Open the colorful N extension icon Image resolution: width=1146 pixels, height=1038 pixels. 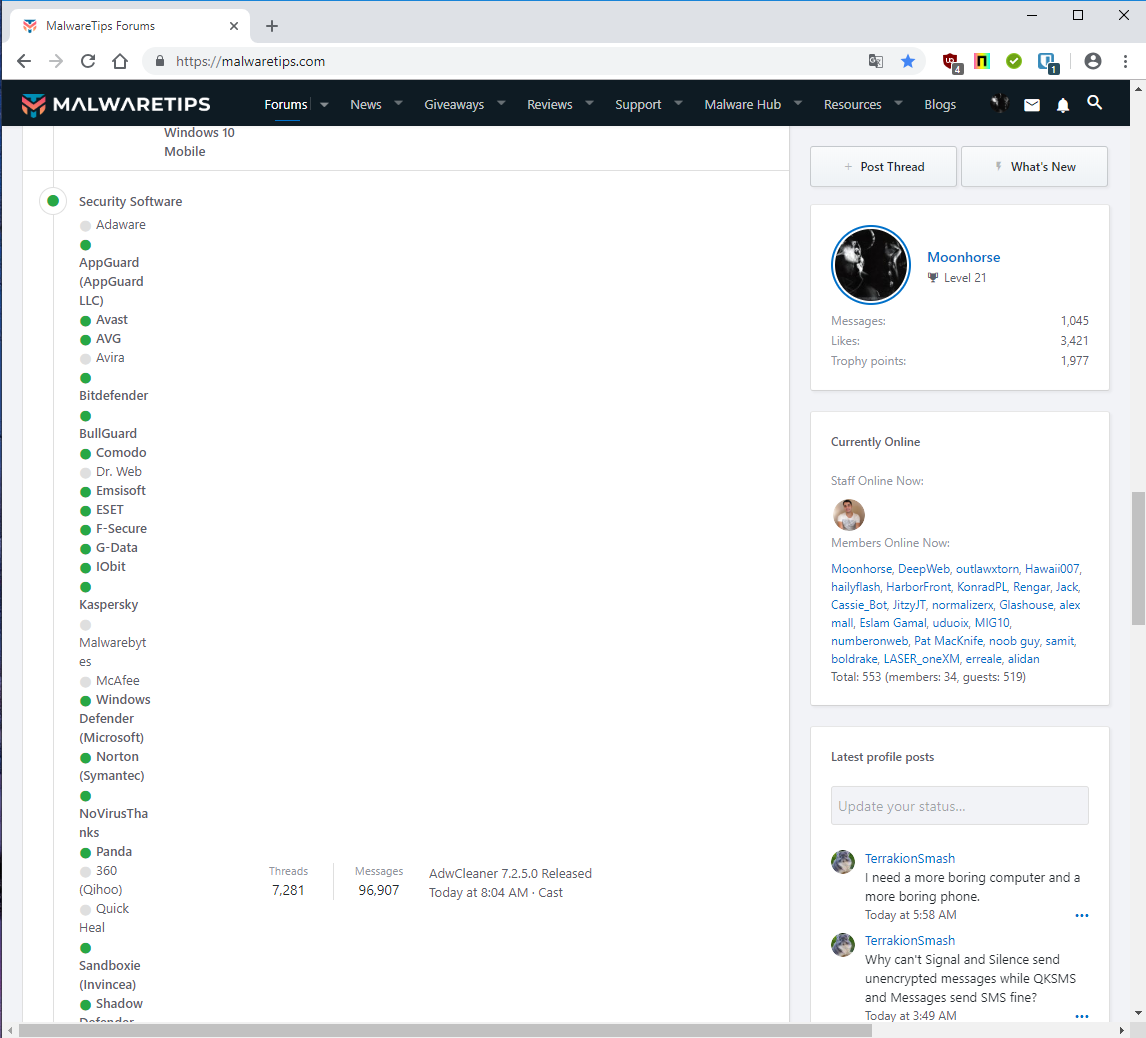pyautogui.click(x=982, y=61)
